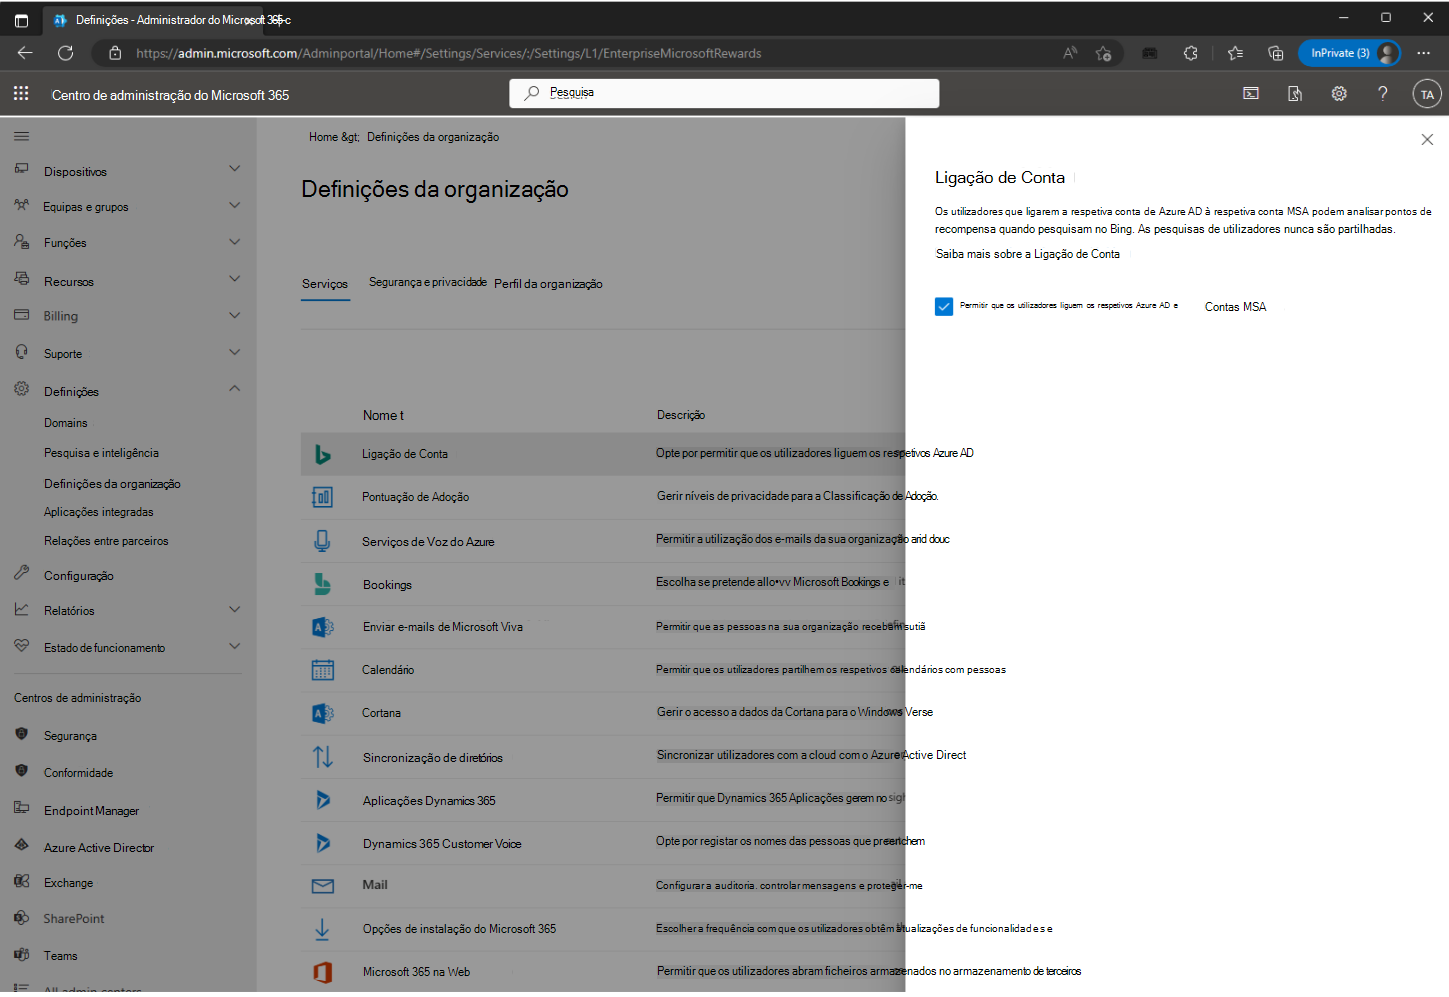Click the Pesquisa search box

point(724,93)
